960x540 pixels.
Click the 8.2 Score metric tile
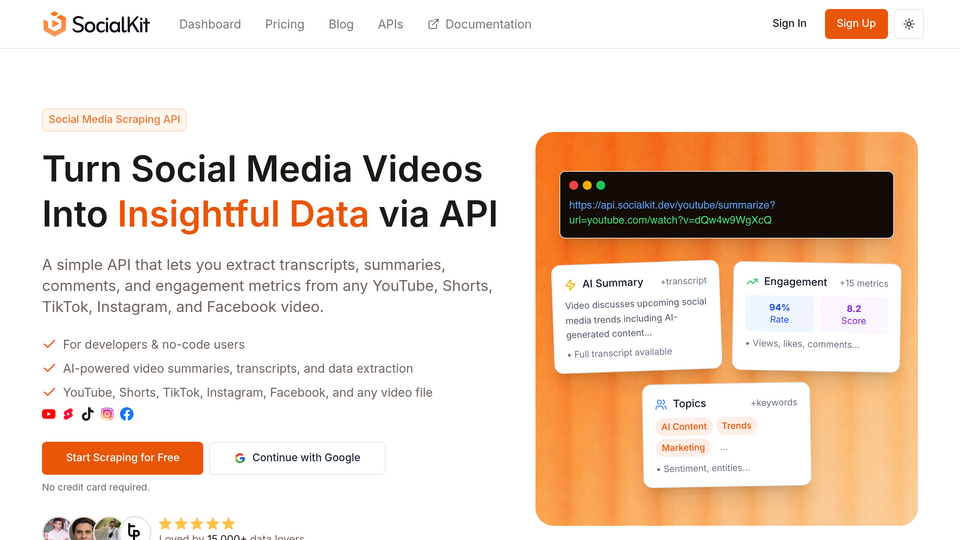click(x=853, y=315)
